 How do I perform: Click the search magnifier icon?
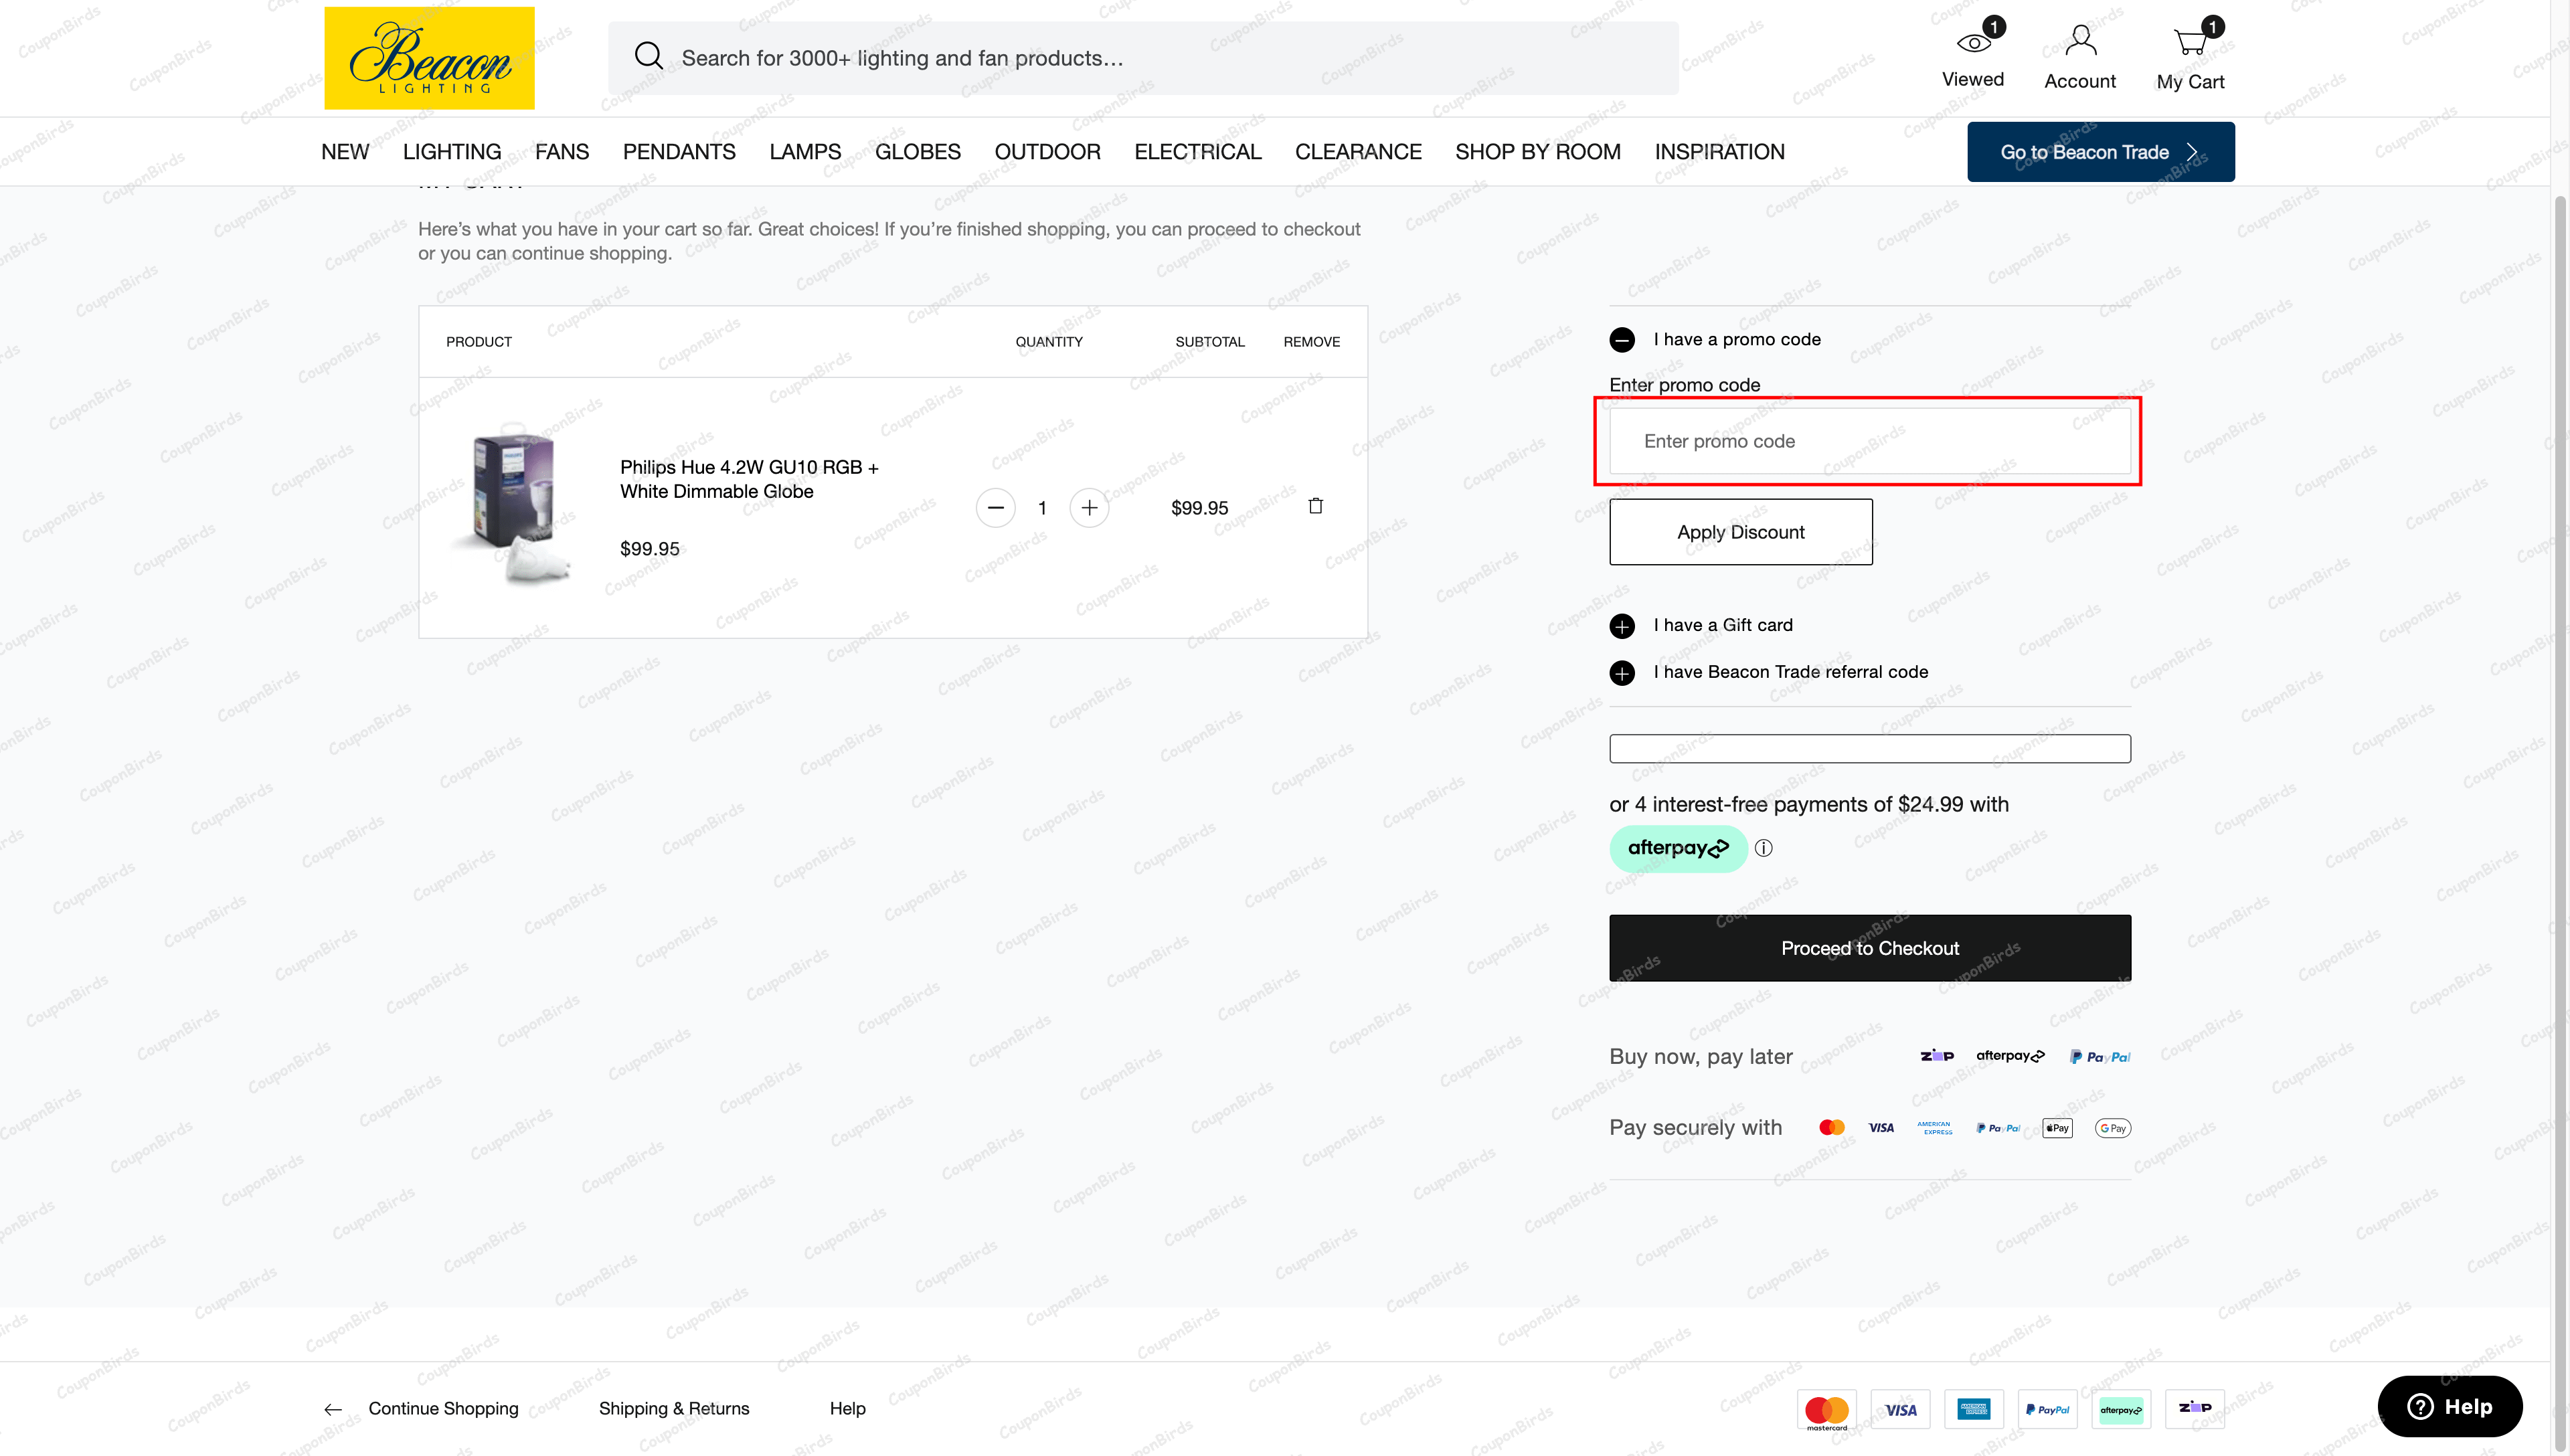pos(648,56)
